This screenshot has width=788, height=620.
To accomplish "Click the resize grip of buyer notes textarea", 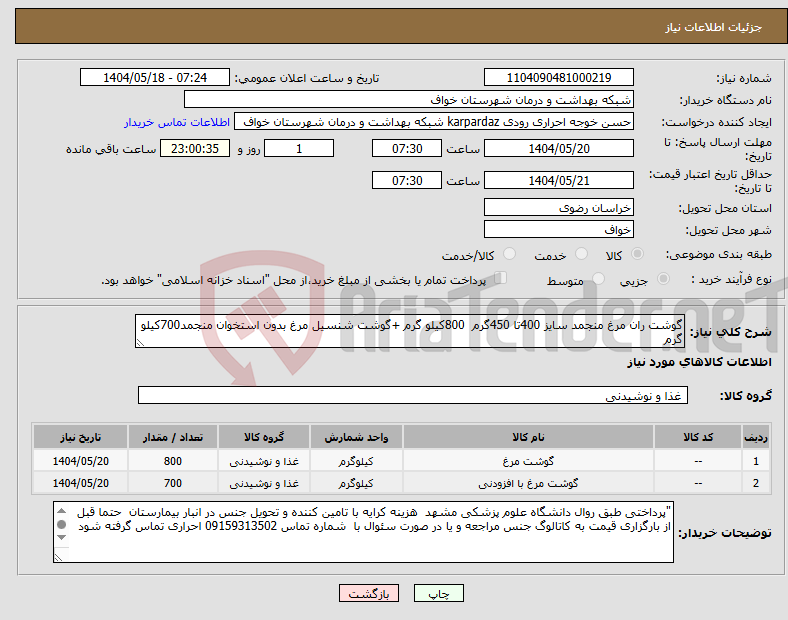I will pyautogui.click(x=58, y=557).
